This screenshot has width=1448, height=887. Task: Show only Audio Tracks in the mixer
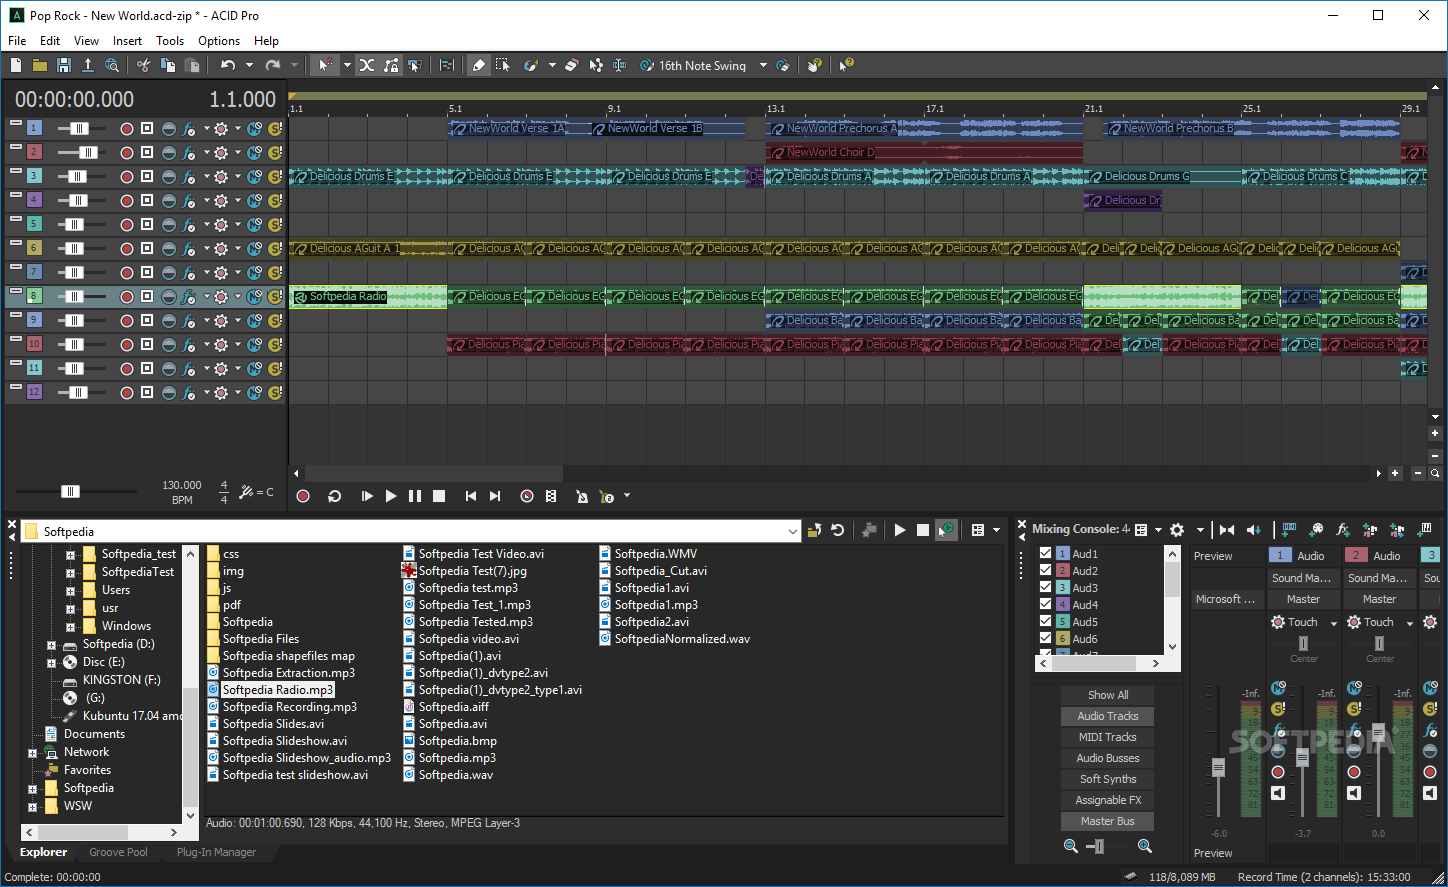coord(1108,716)
